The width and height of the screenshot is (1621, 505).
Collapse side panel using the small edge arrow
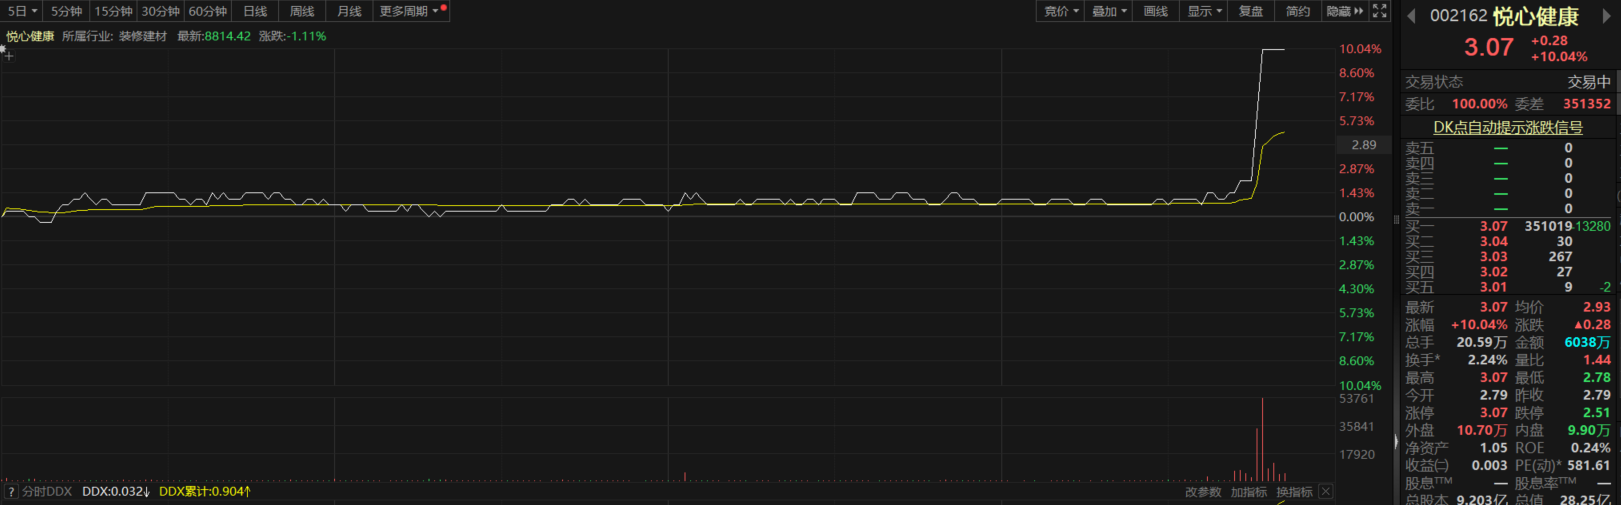point(1395,440)
